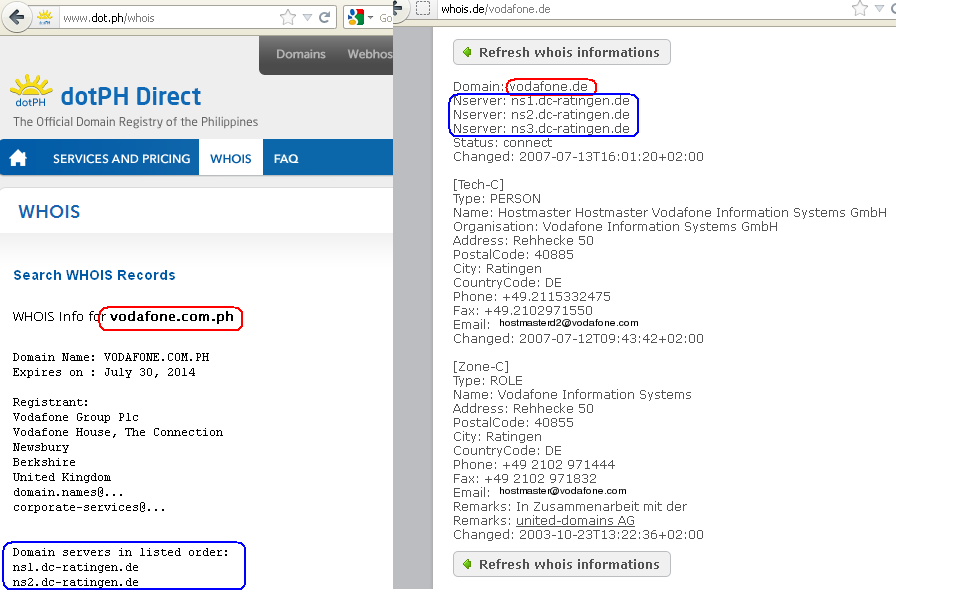Click the hostmaster@vodafone.com email
Viewport: 956px width, 592px height.
pos(563,491)
